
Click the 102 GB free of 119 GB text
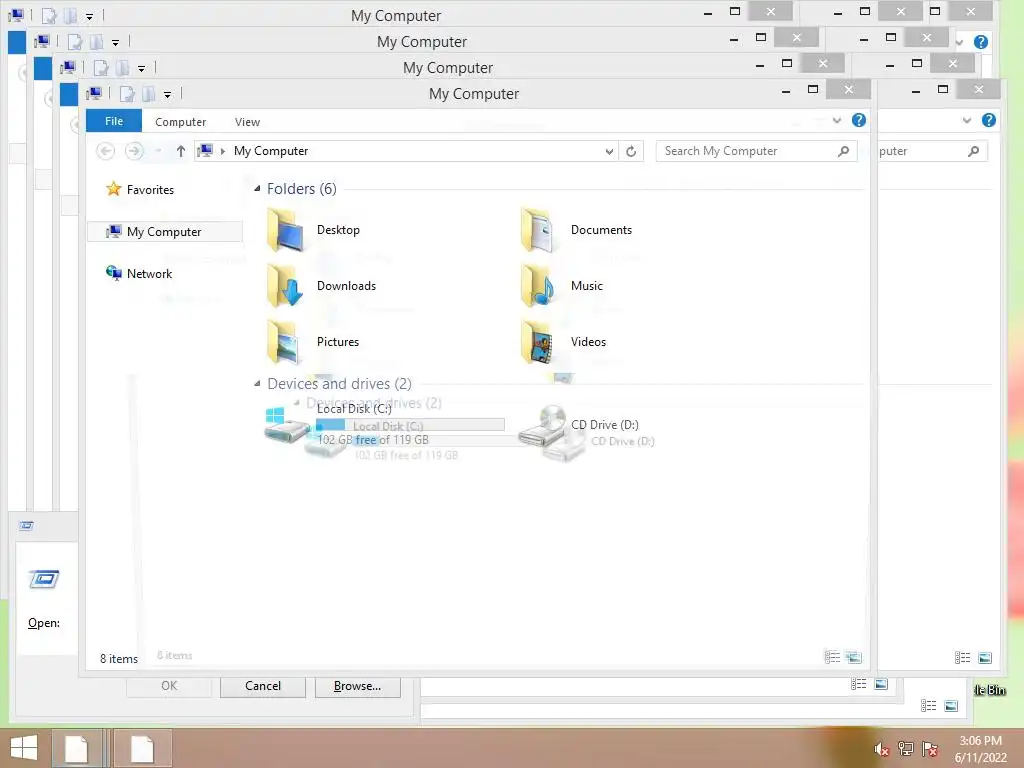[373, 440]
